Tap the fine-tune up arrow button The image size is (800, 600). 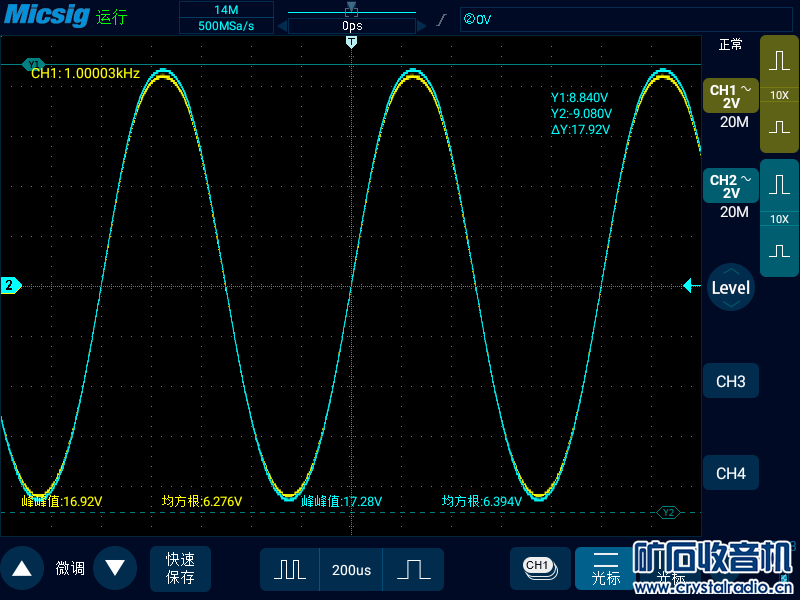pyautogui.click(x=21, y=568)
